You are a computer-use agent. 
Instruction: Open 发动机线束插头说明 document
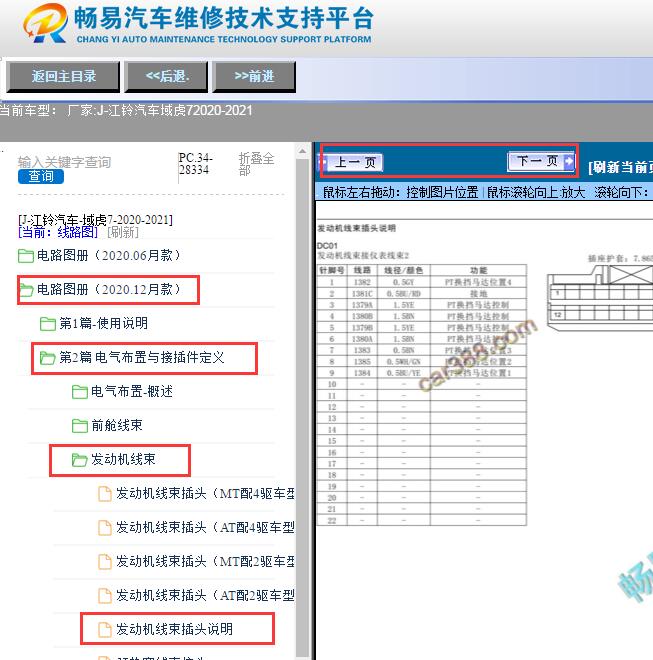pyautogui.click(x=174, y=630)
